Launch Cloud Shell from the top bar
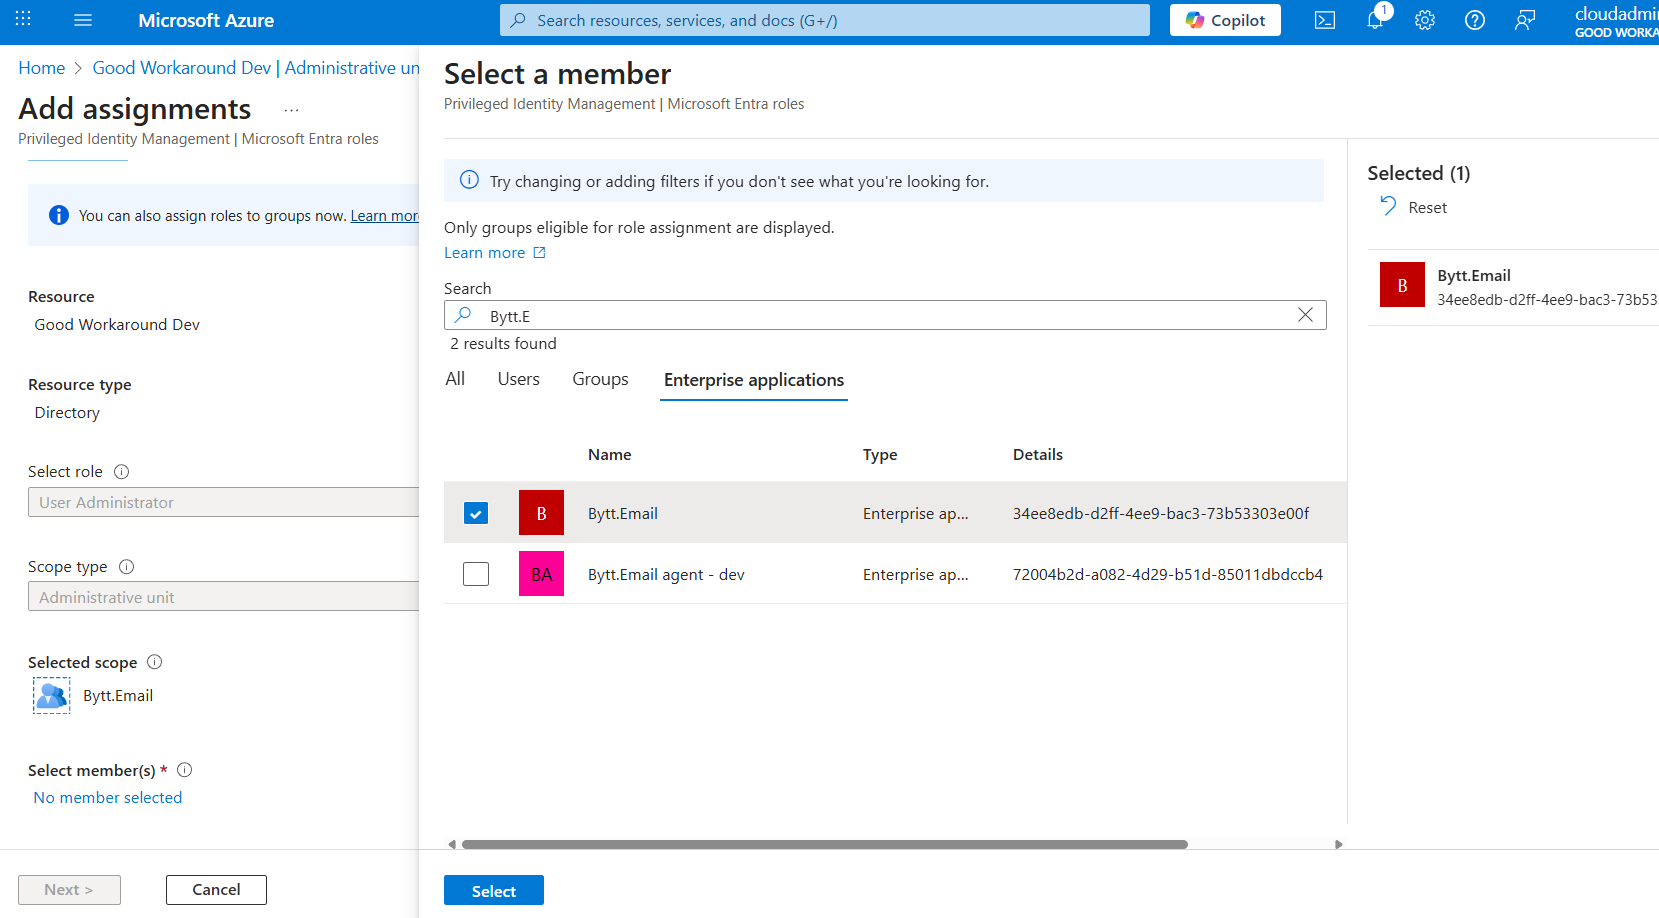Viewport: 1659px width, 918px height. 1325,20
